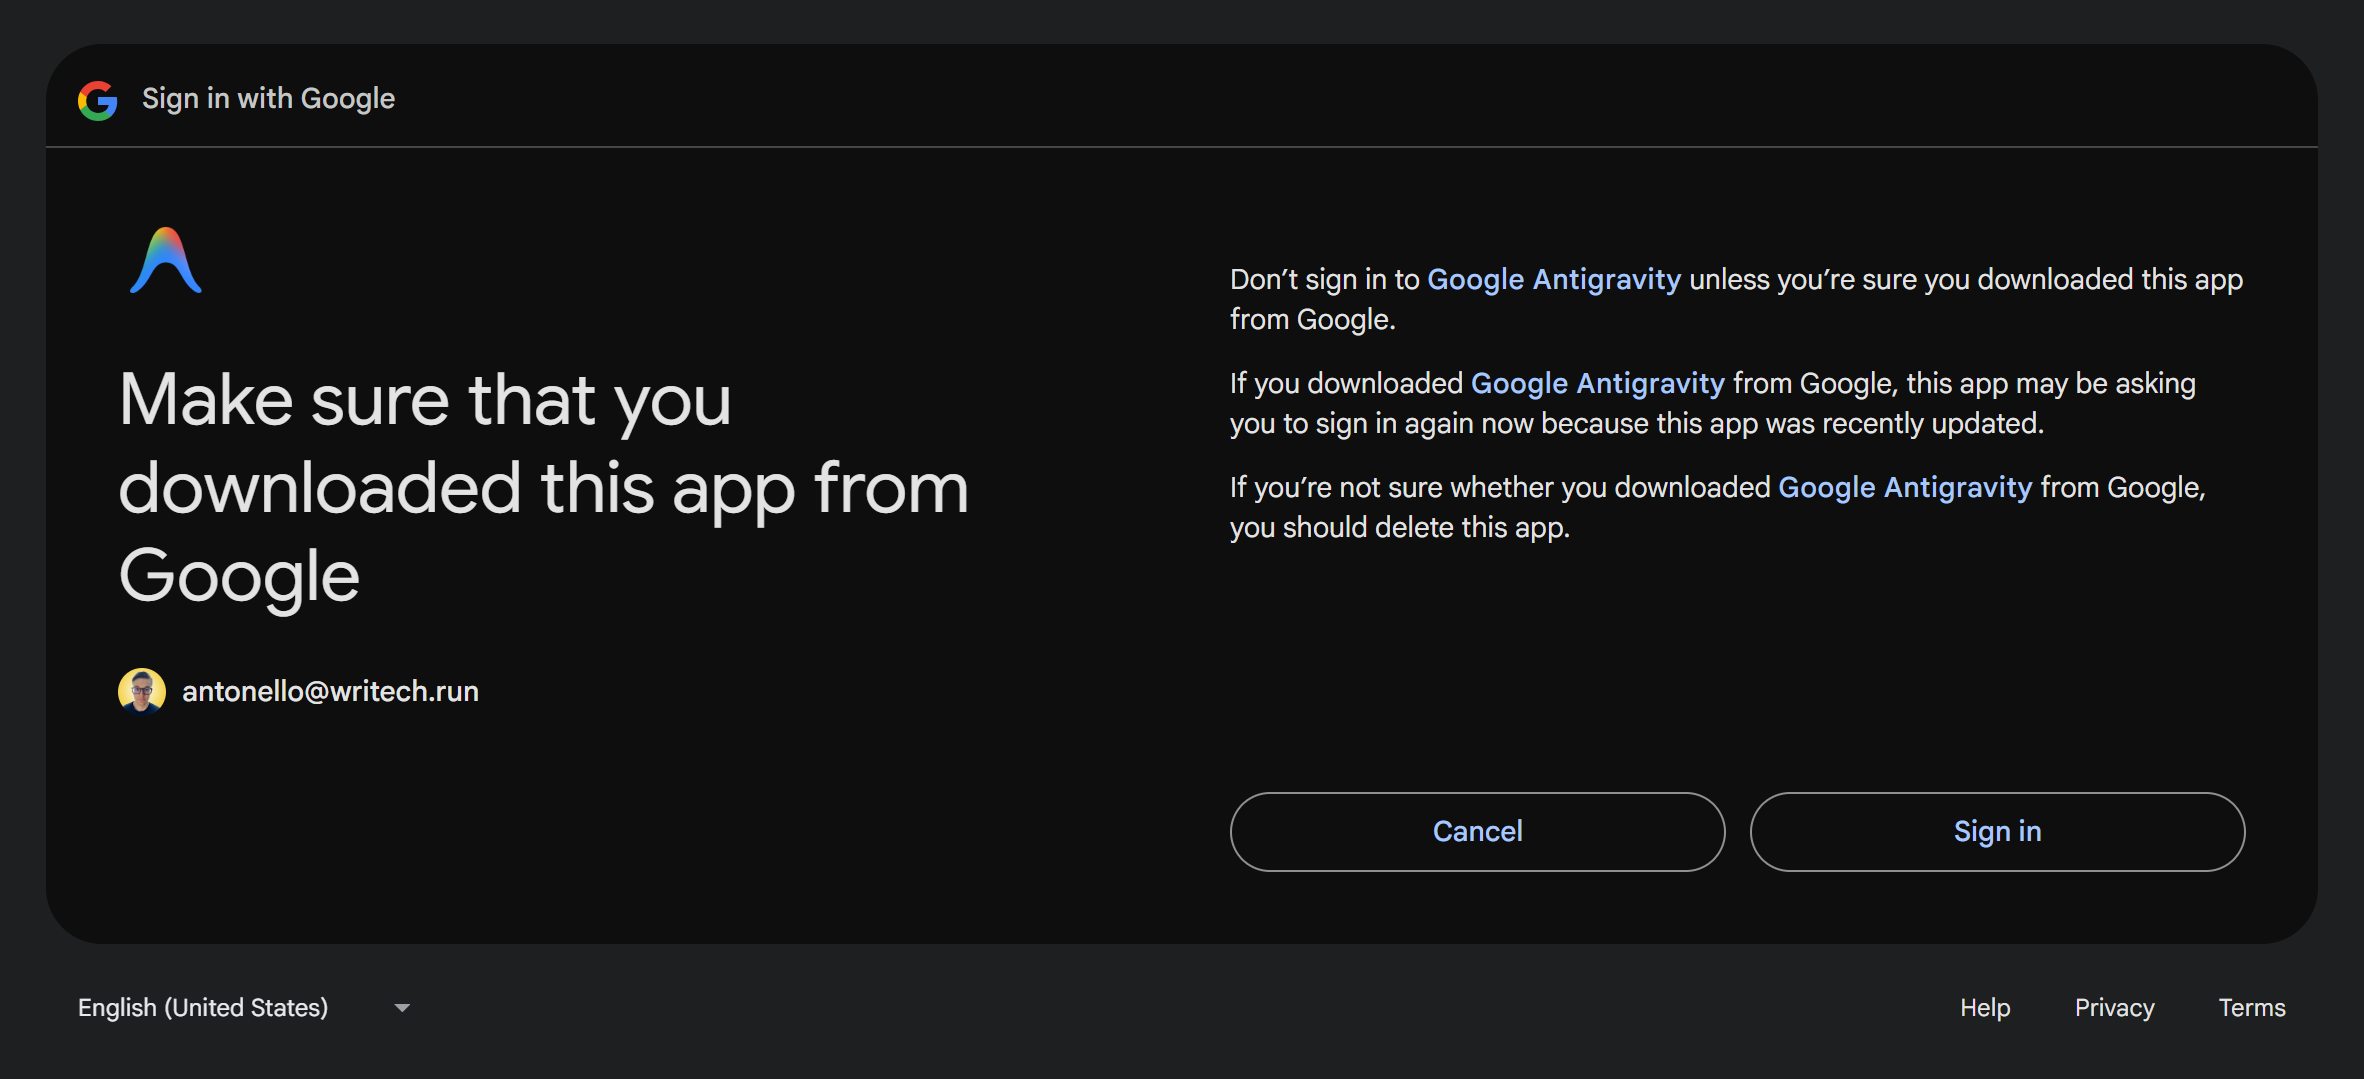Click the Antigravity app logo
Viewport: 2364px width, 1079px height.
166,260
